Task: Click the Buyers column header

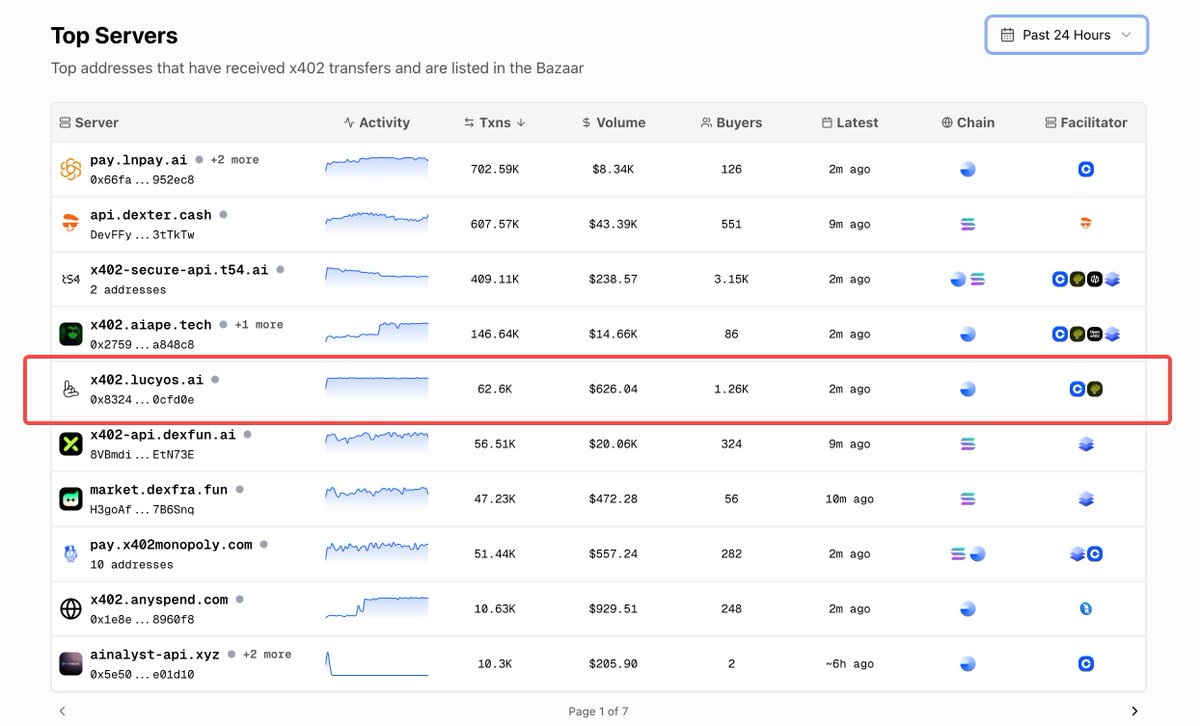Action: click(x=731, y=122)
